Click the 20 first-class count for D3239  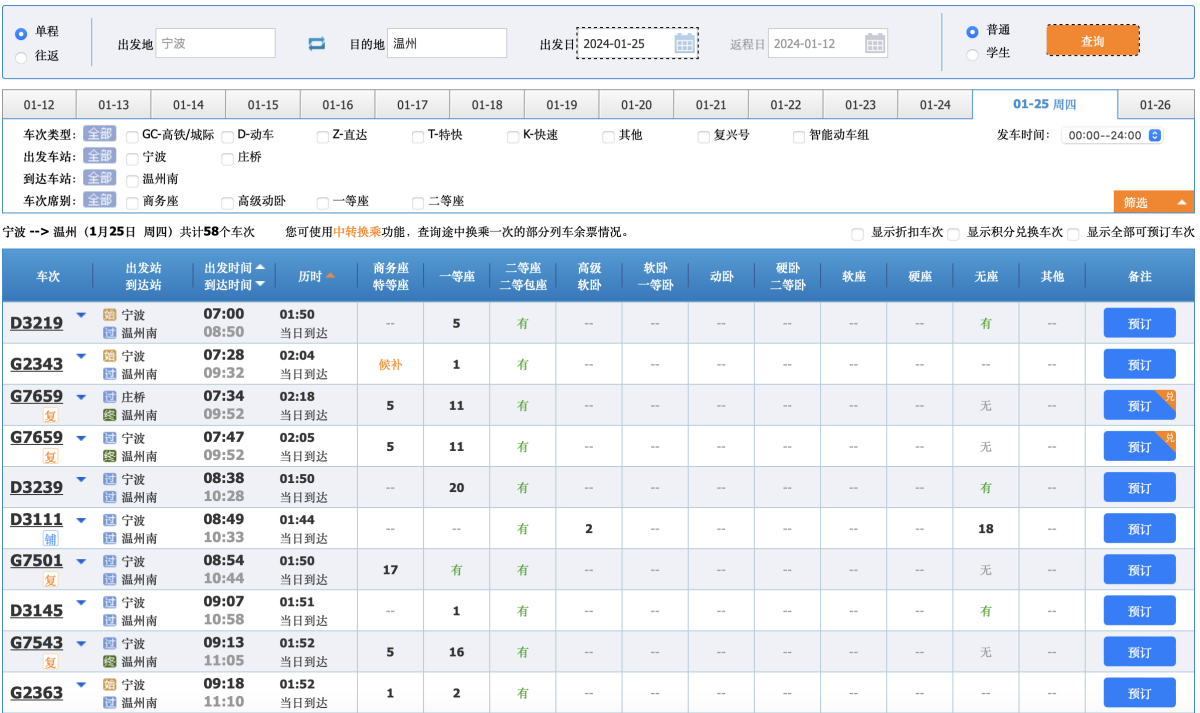[456, 488]
